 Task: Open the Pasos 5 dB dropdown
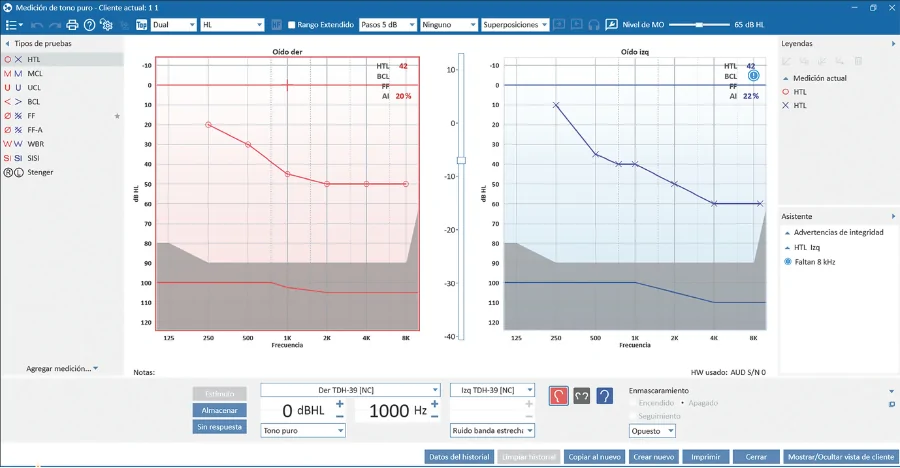coord(386,24)
